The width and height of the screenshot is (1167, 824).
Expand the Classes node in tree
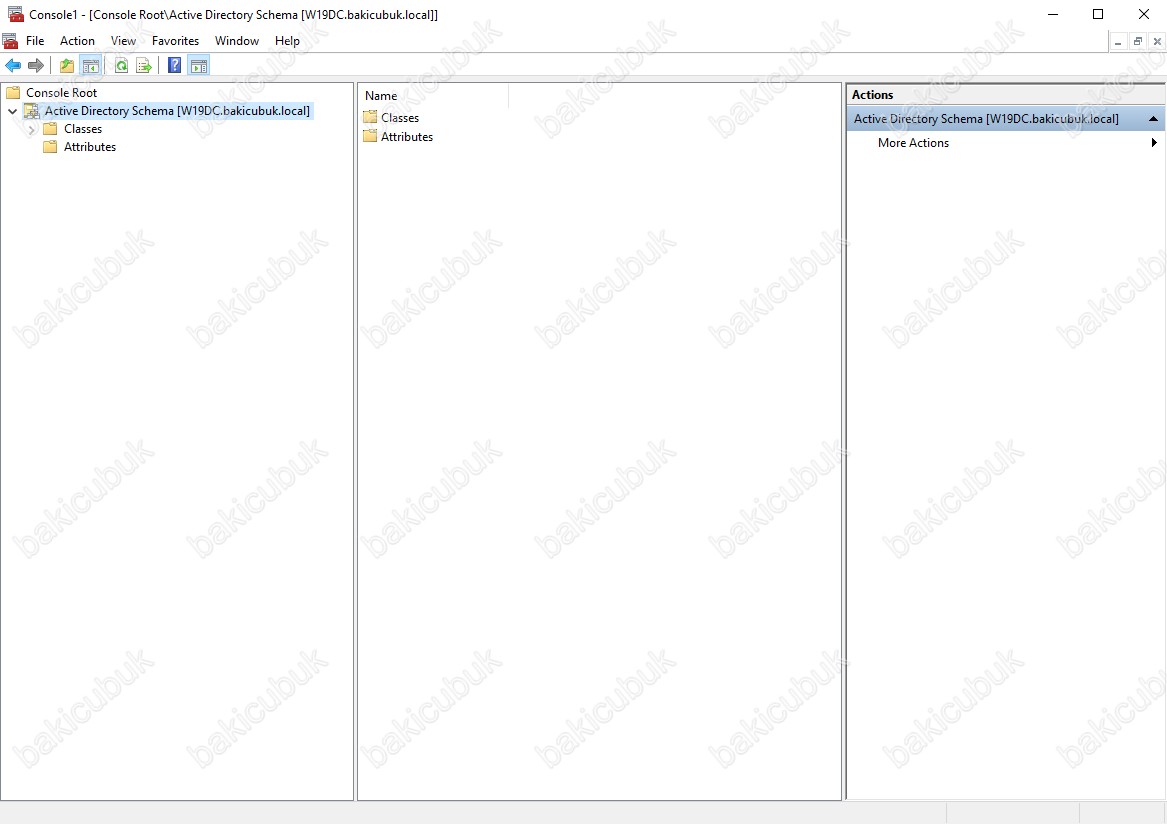pos(32,129)
